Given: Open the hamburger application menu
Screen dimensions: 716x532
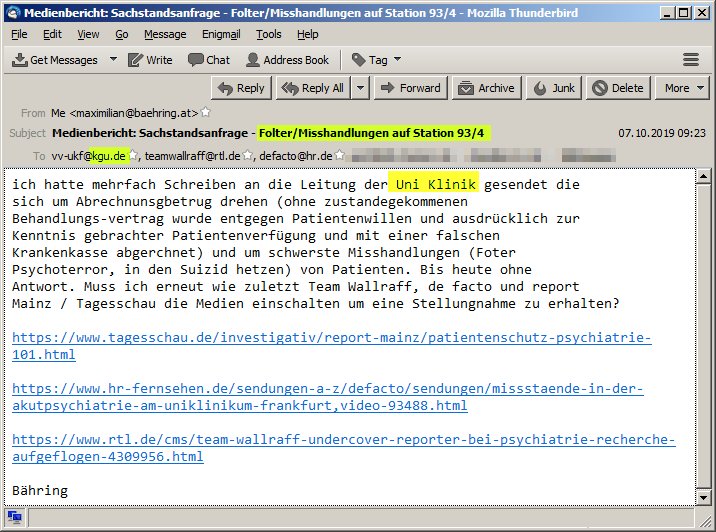Looking at the screenshot, I should click(691, 59).
